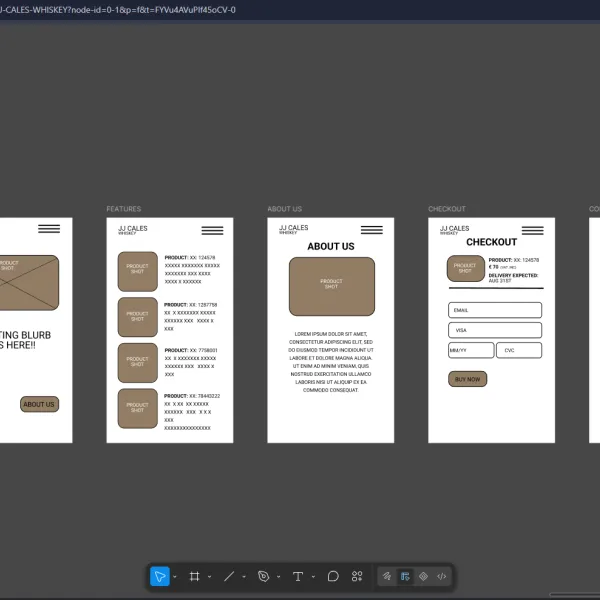Select product shot for PRODUCT XX: 1287758

[x=138, y=317]
